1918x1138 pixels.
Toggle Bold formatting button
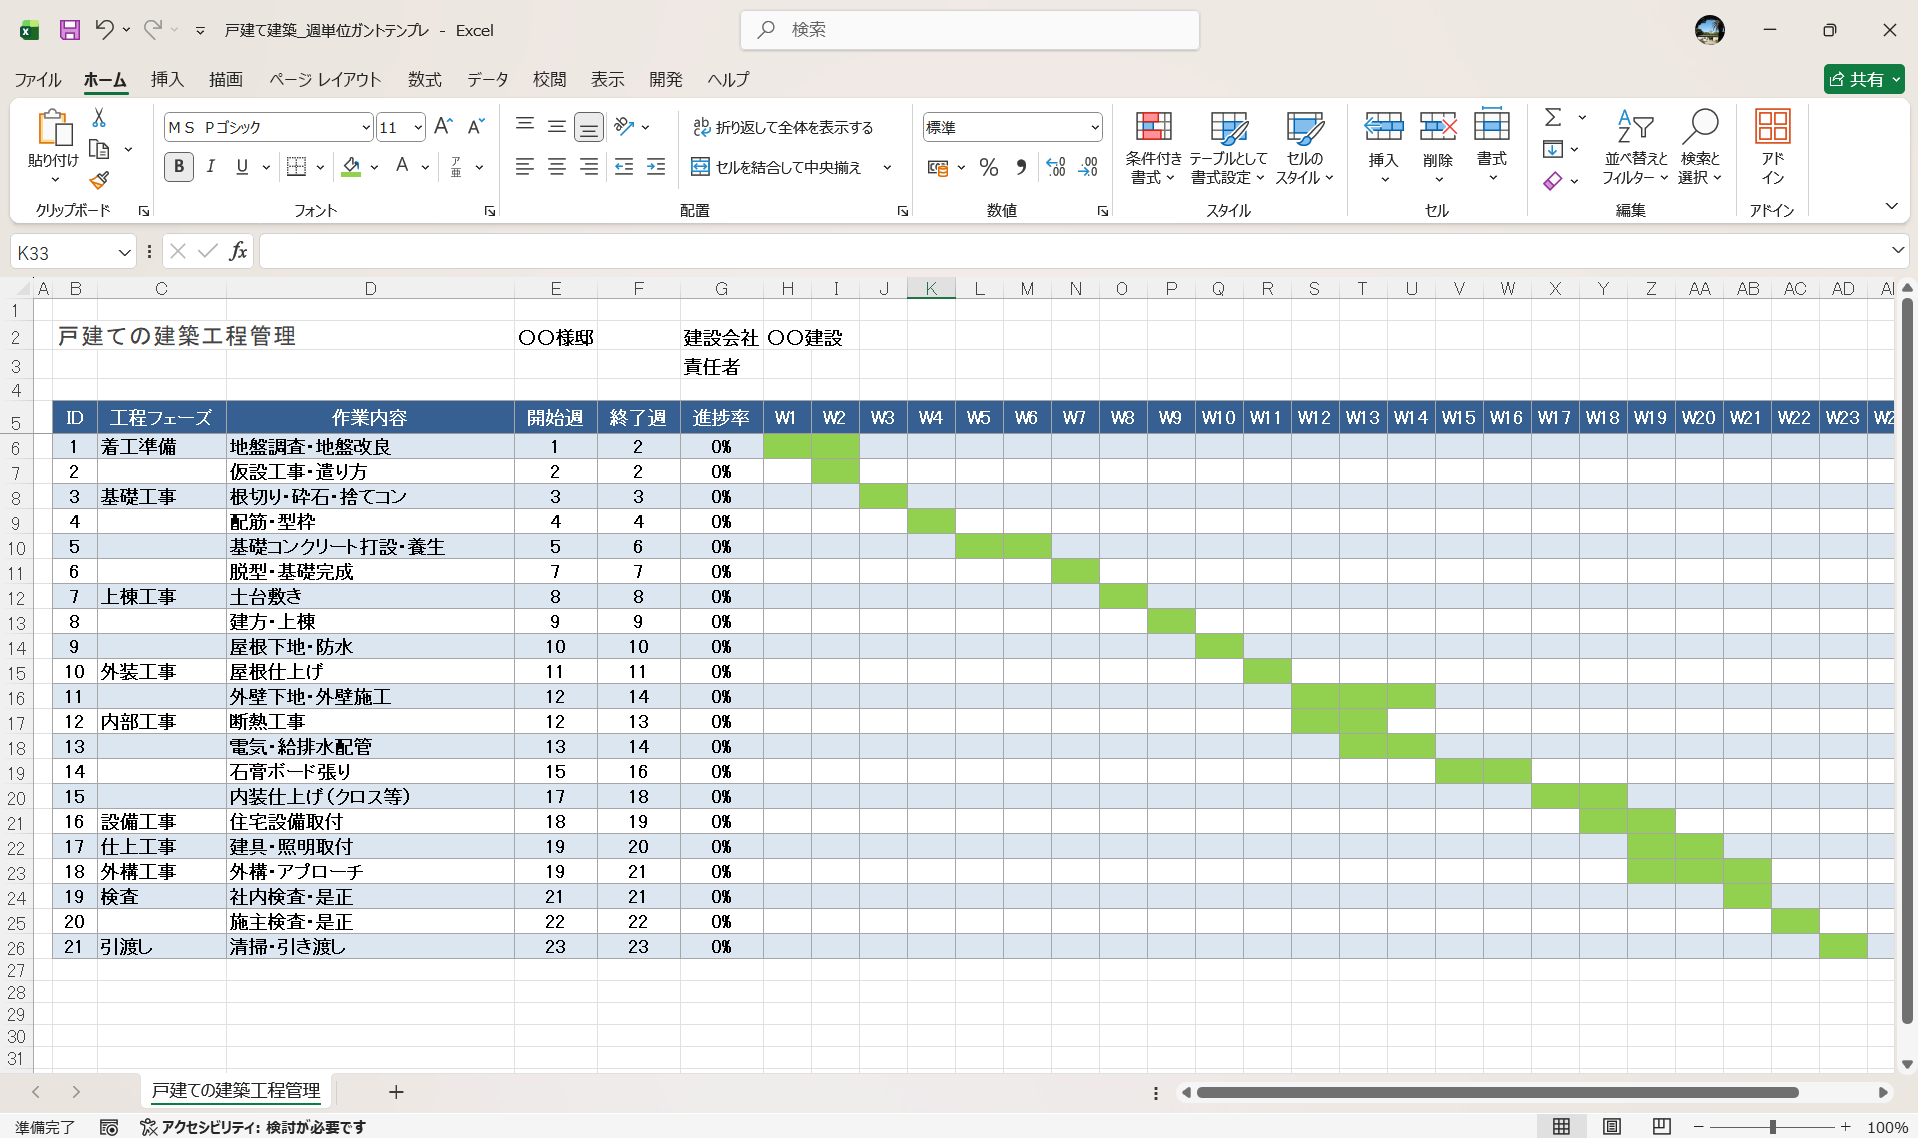click(179, 167)
